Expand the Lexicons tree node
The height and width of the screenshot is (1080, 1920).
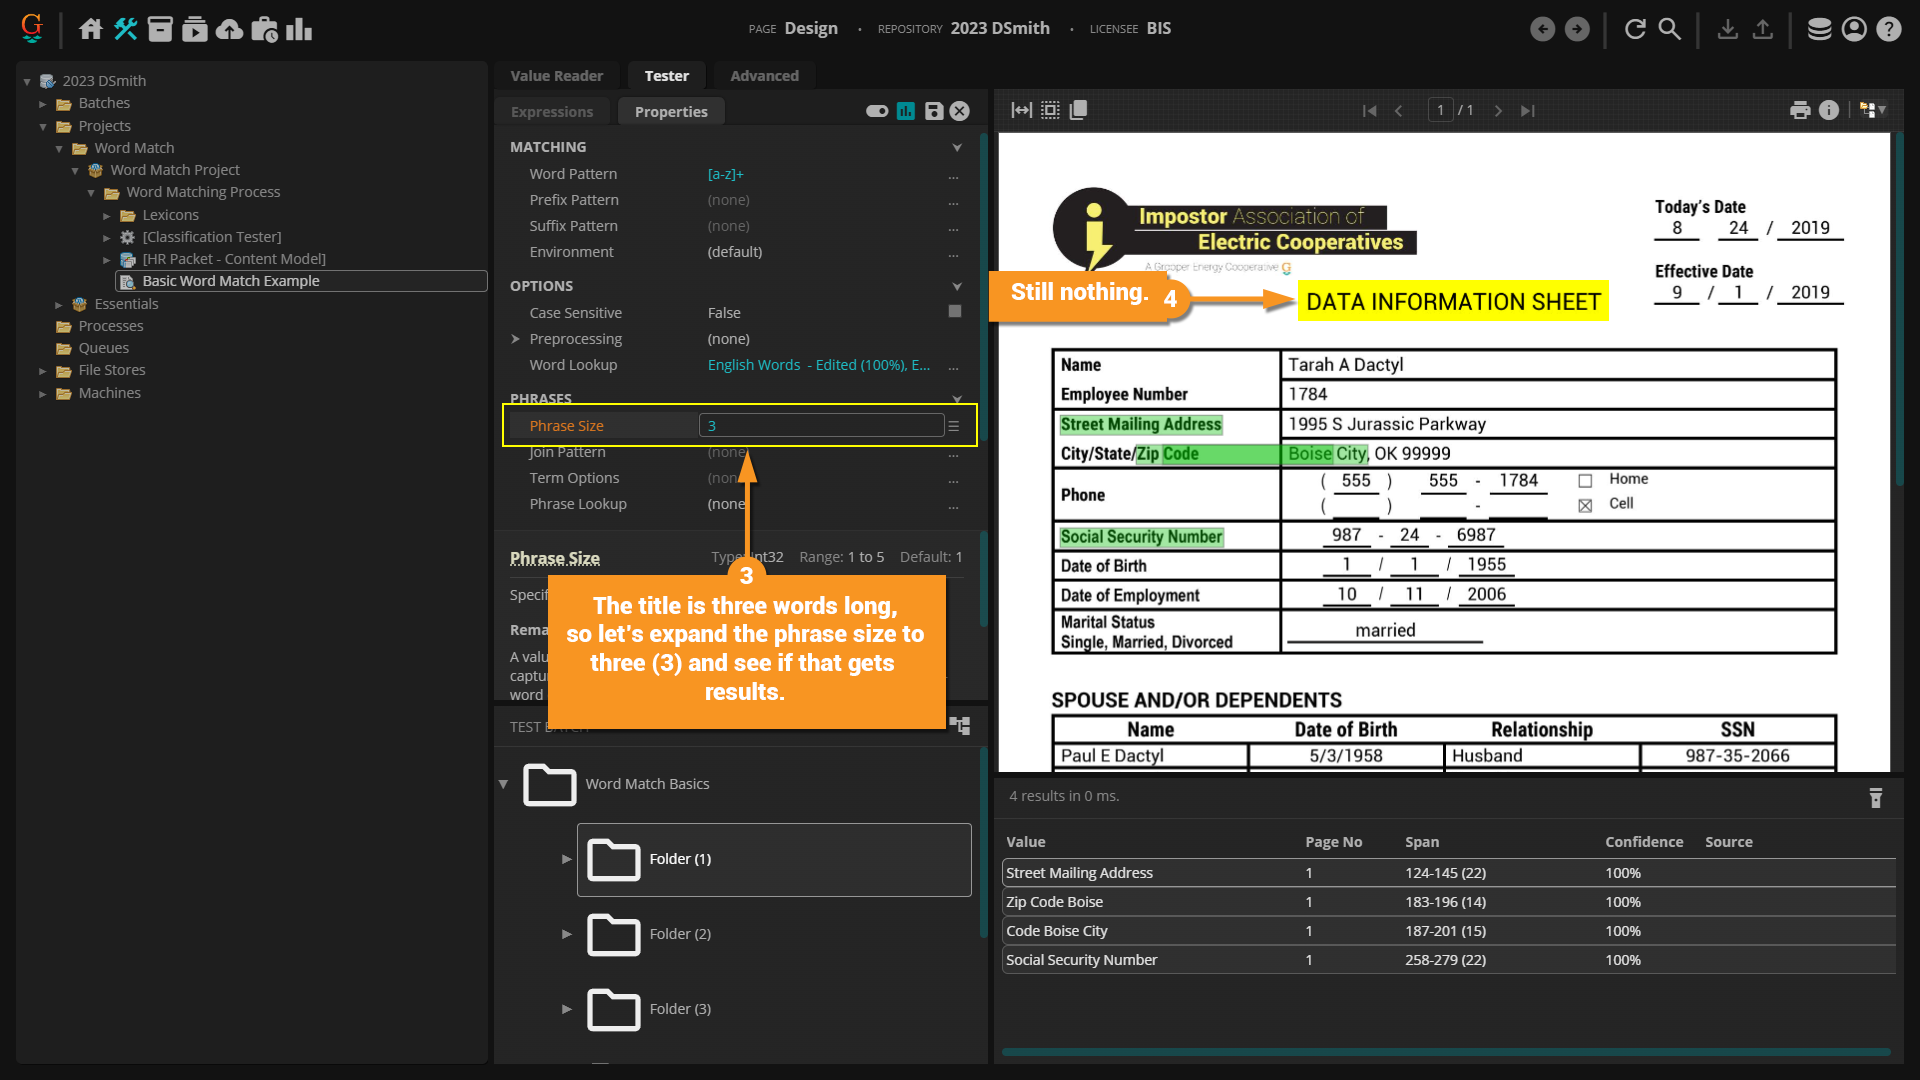click(107, 215)
